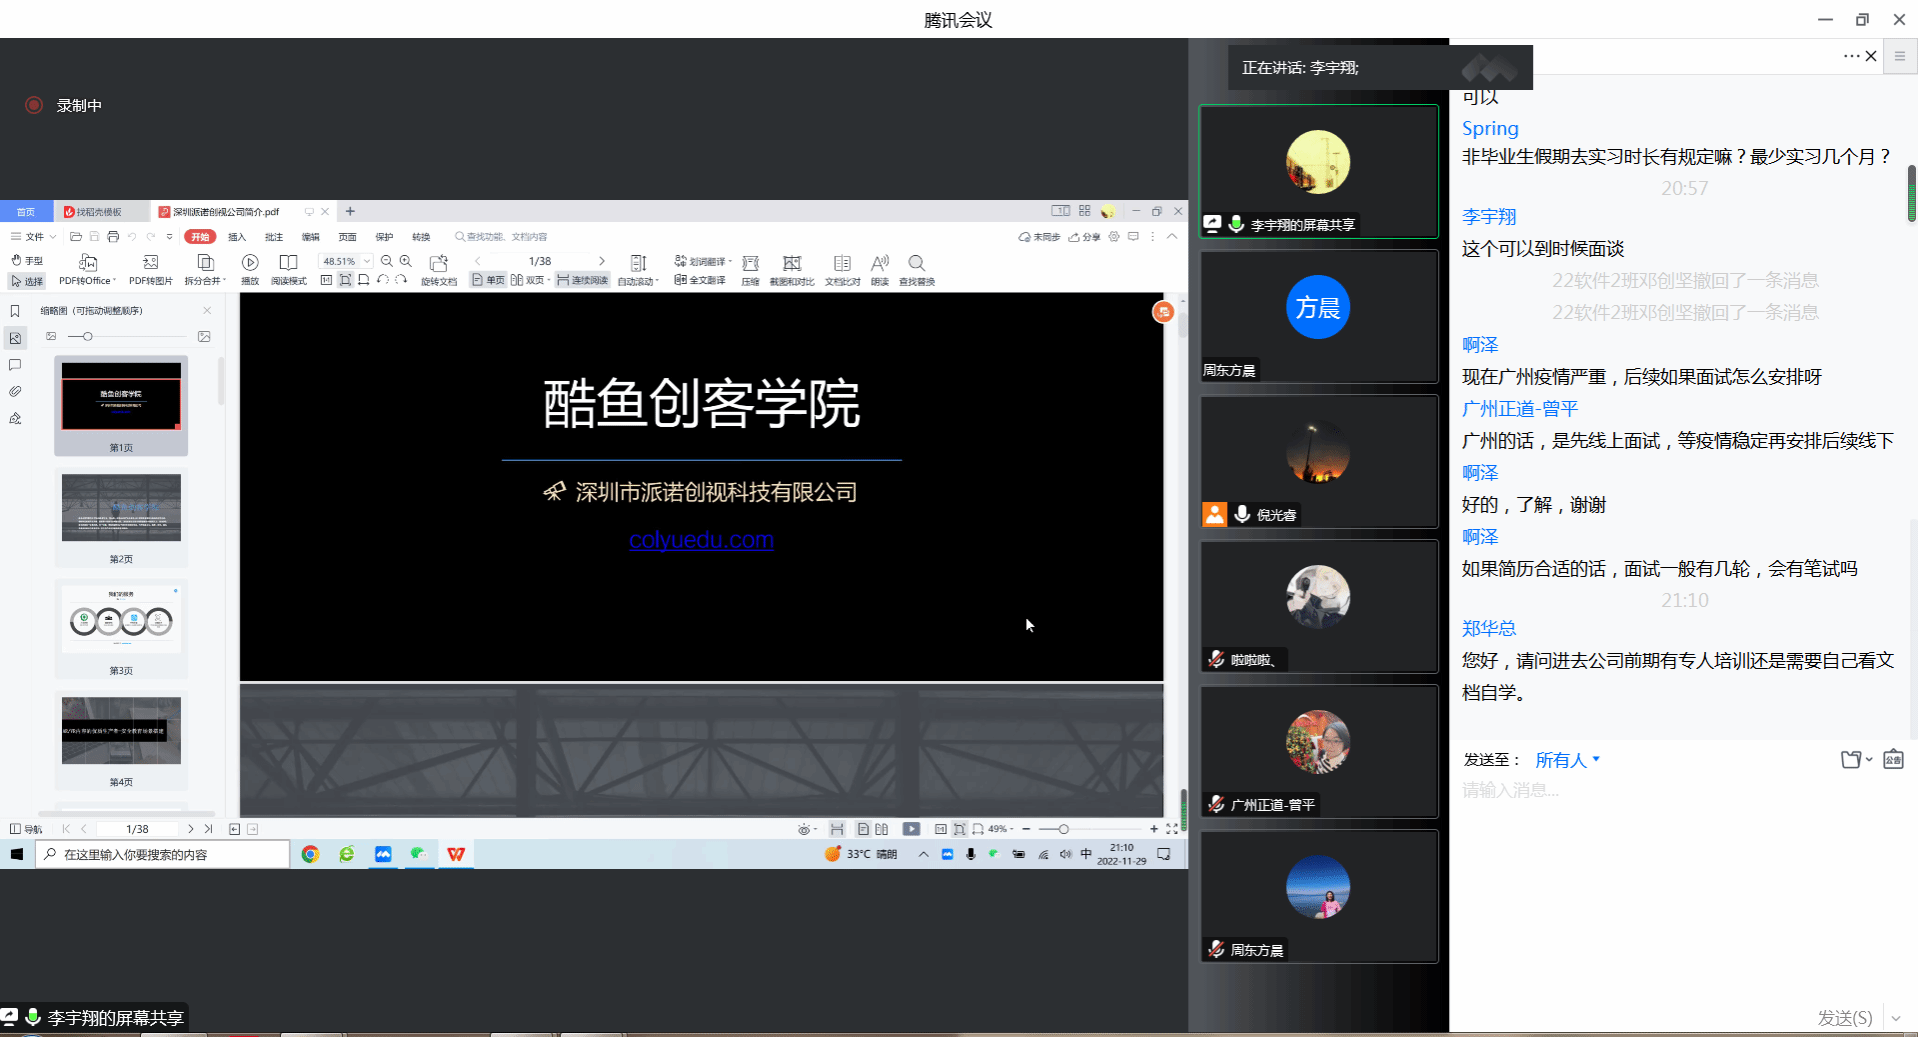1918x1037 pixels.
Task: Toggle 连续阅读 continuous reading mode
Action: (x=582, y=280)
